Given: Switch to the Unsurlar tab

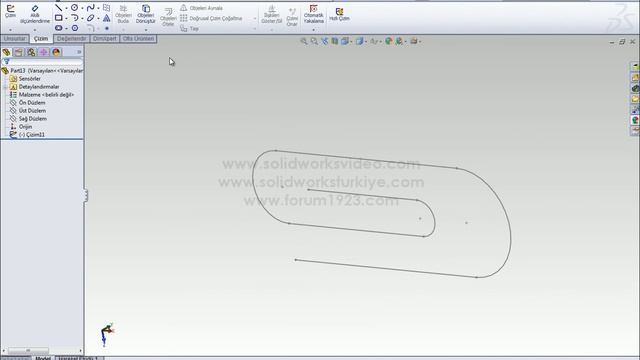Looking at the screenshot, I should pos(15,39).
